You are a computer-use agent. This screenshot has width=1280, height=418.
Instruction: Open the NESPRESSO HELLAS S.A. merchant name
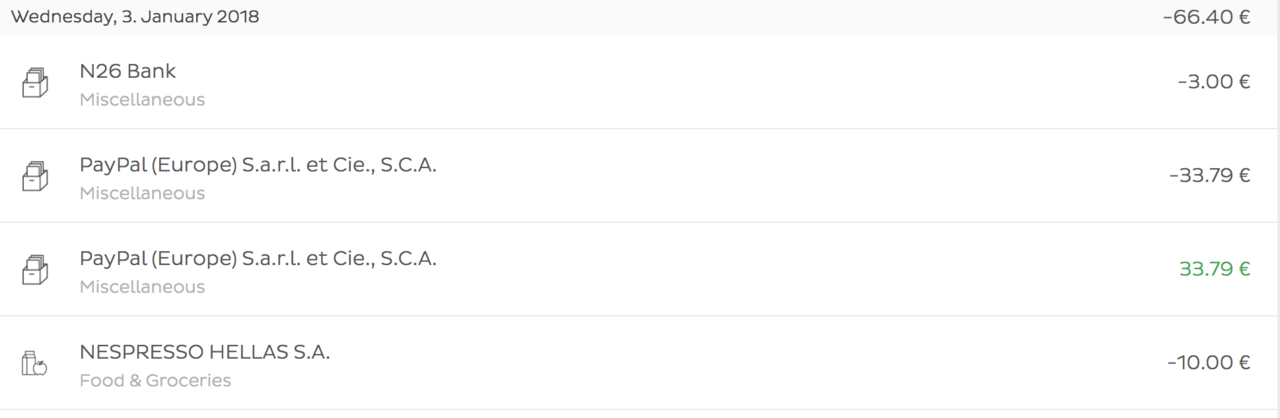(205, 352)
